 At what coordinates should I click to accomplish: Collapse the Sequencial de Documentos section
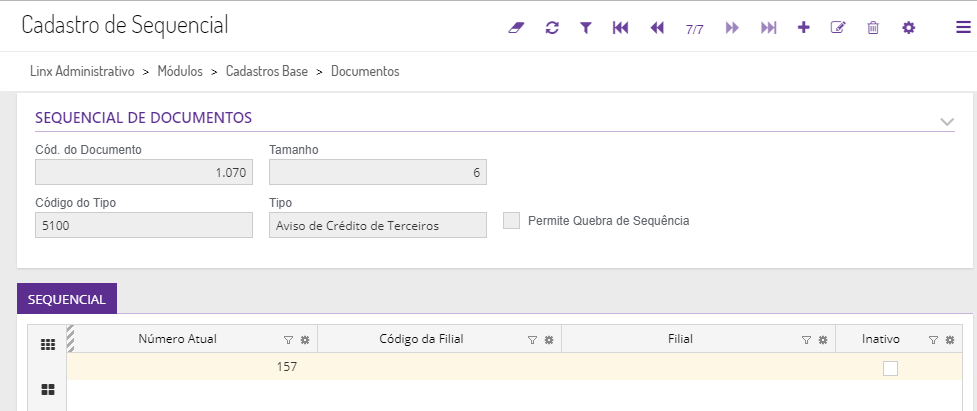pyautogui.click(x=947, y=122)
